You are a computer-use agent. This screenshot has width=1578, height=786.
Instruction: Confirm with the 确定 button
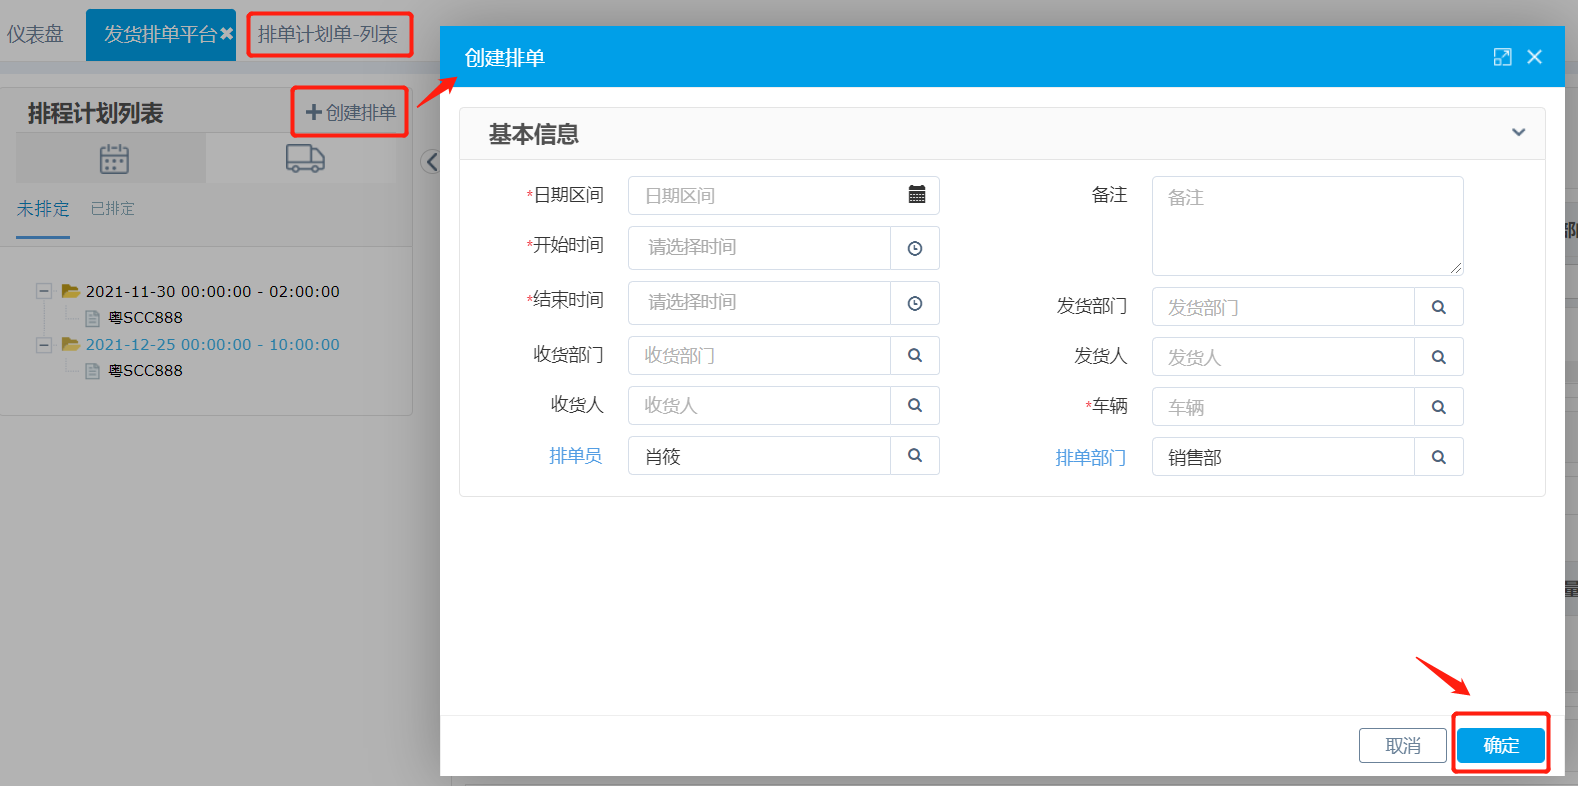point(1501,745)
